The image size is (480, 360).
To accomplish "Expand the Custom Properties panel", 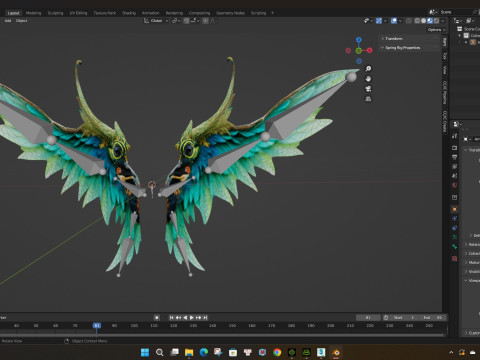I will pyautogui.click(x=473, y=333).
